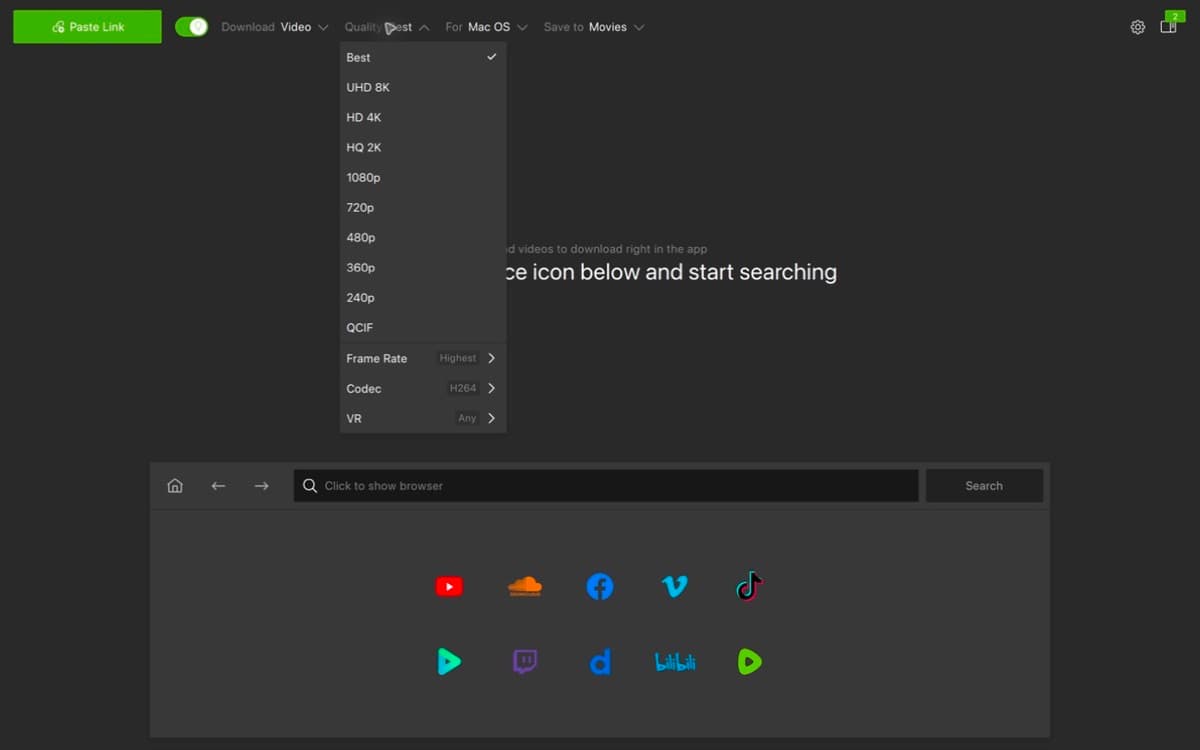
Task: Open the teal play icon before Twitch
Action: 449,661
